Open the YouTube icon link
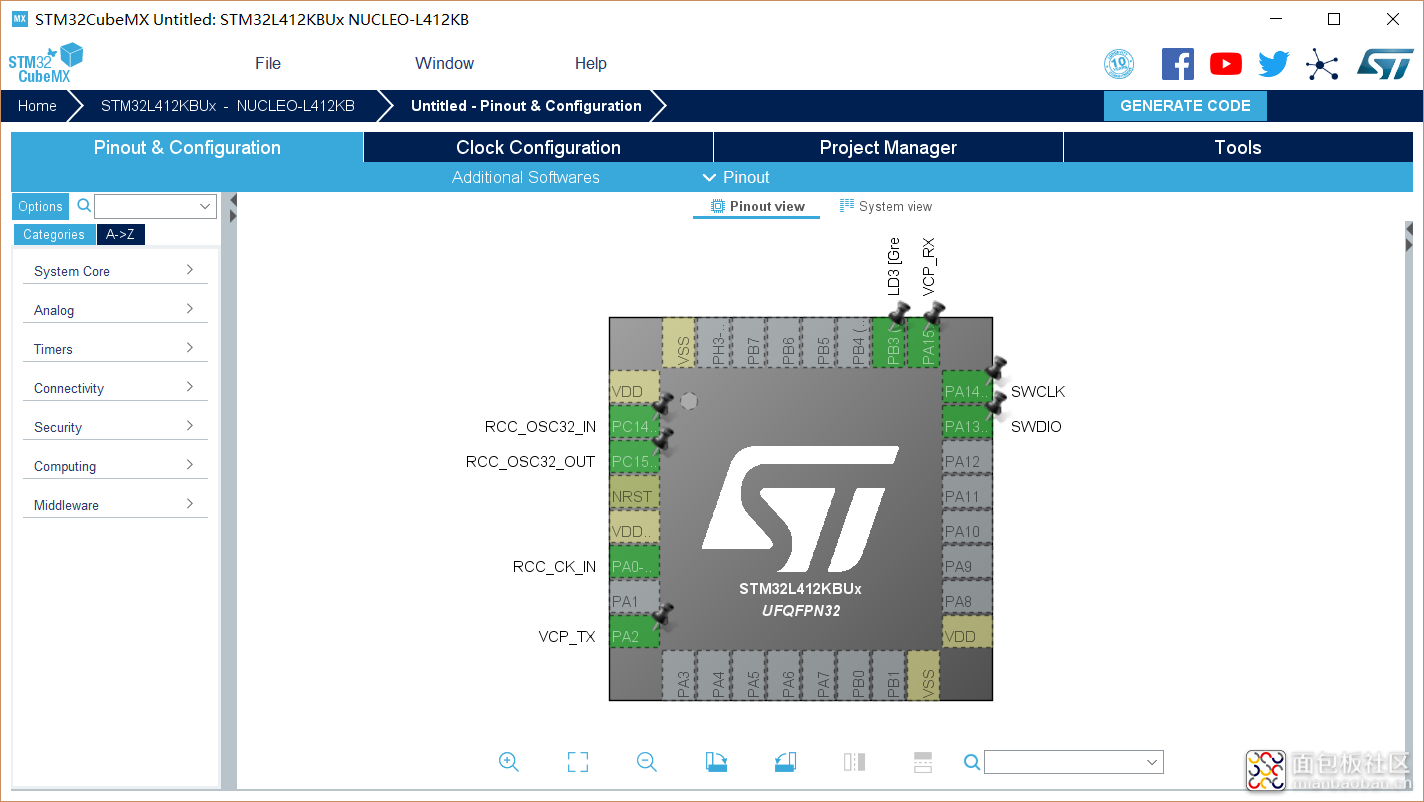This screenshot has width=1424, height=802. click(1226, 64)
